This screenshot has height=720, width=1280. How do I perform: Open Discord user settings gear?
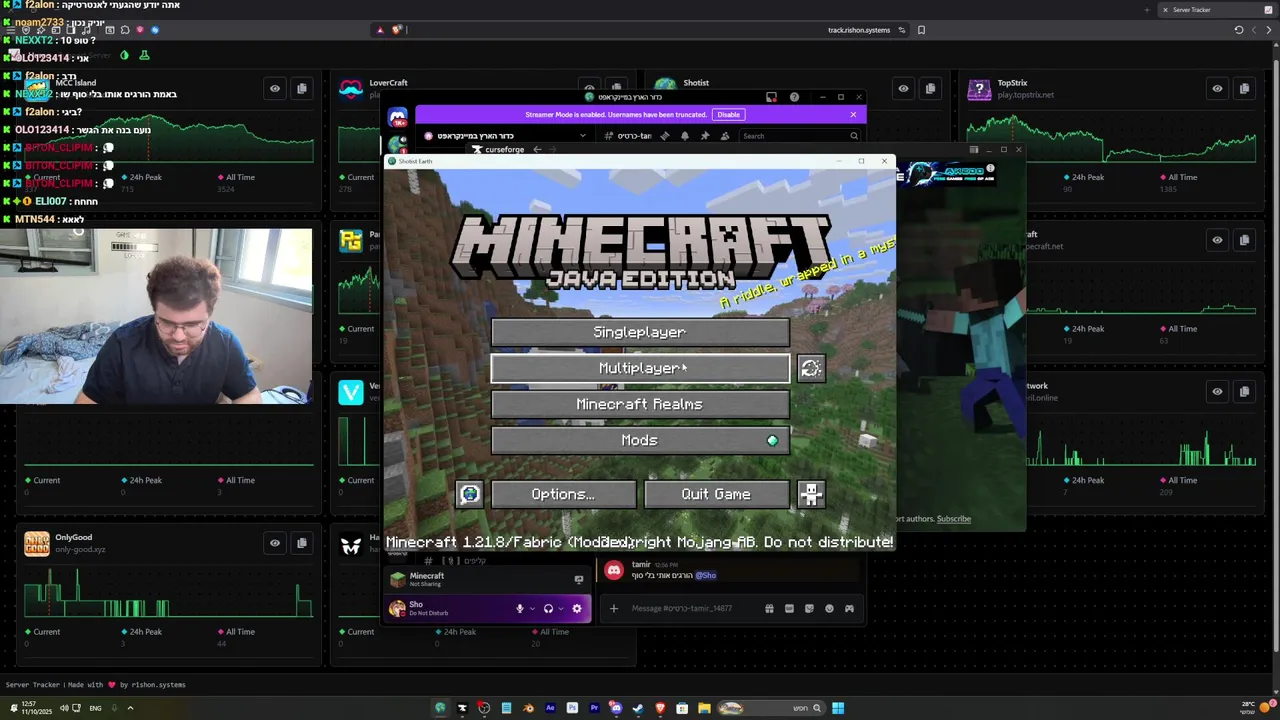point(577,608)
